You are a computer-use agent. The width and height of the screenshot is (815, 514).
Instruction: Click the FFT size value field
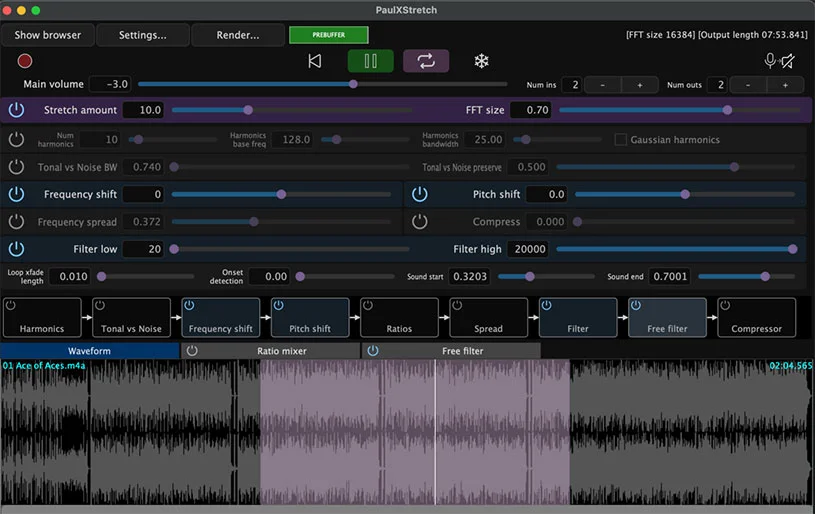point(531,110)
